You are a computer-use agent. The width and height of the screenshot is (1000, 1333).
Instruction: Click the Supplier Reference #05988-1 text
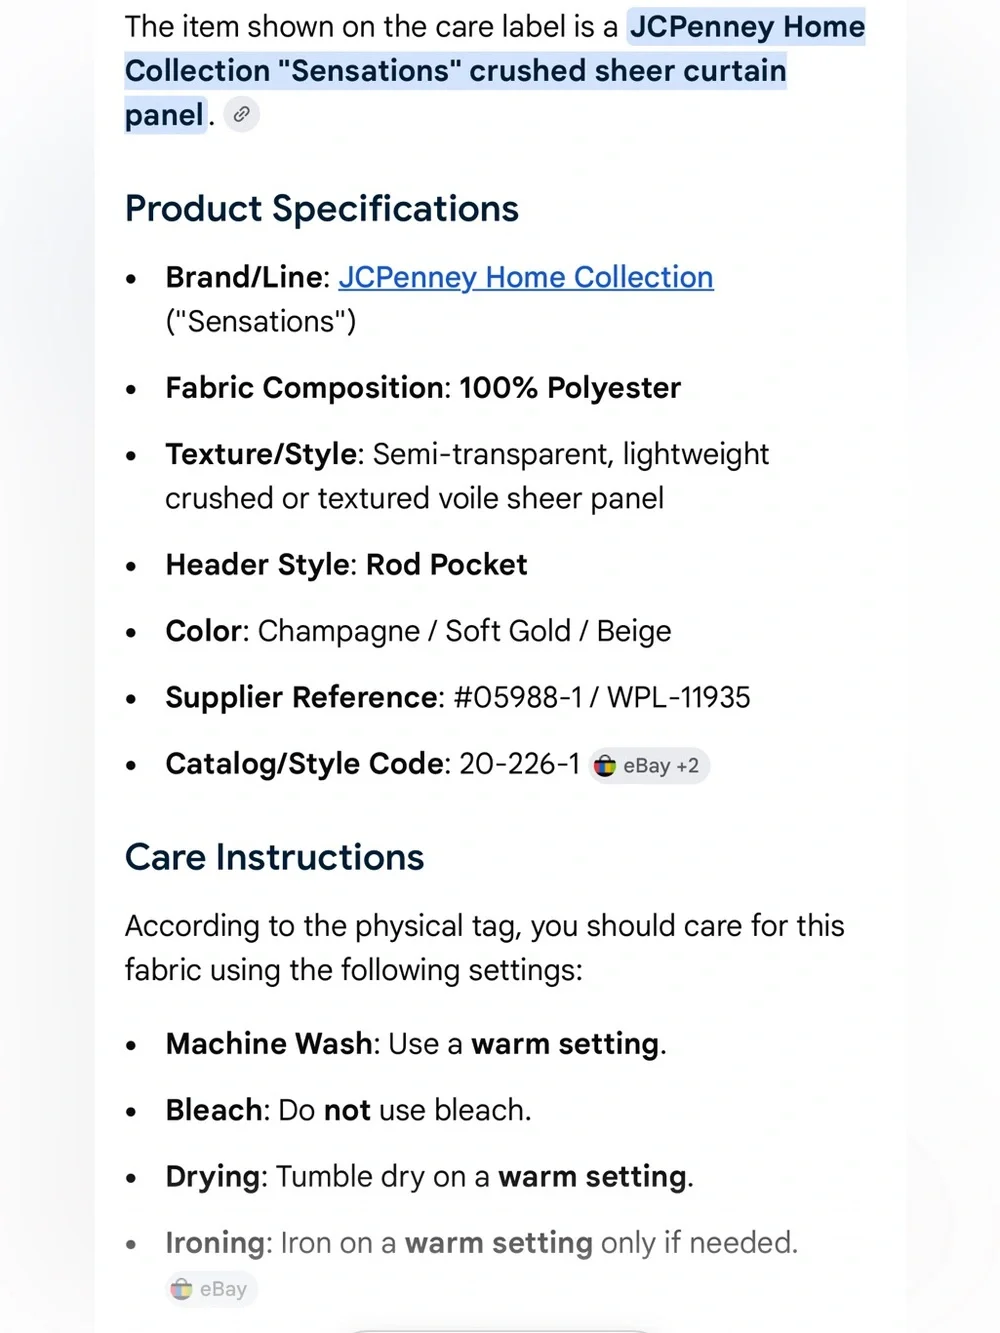tap(458, 697)
